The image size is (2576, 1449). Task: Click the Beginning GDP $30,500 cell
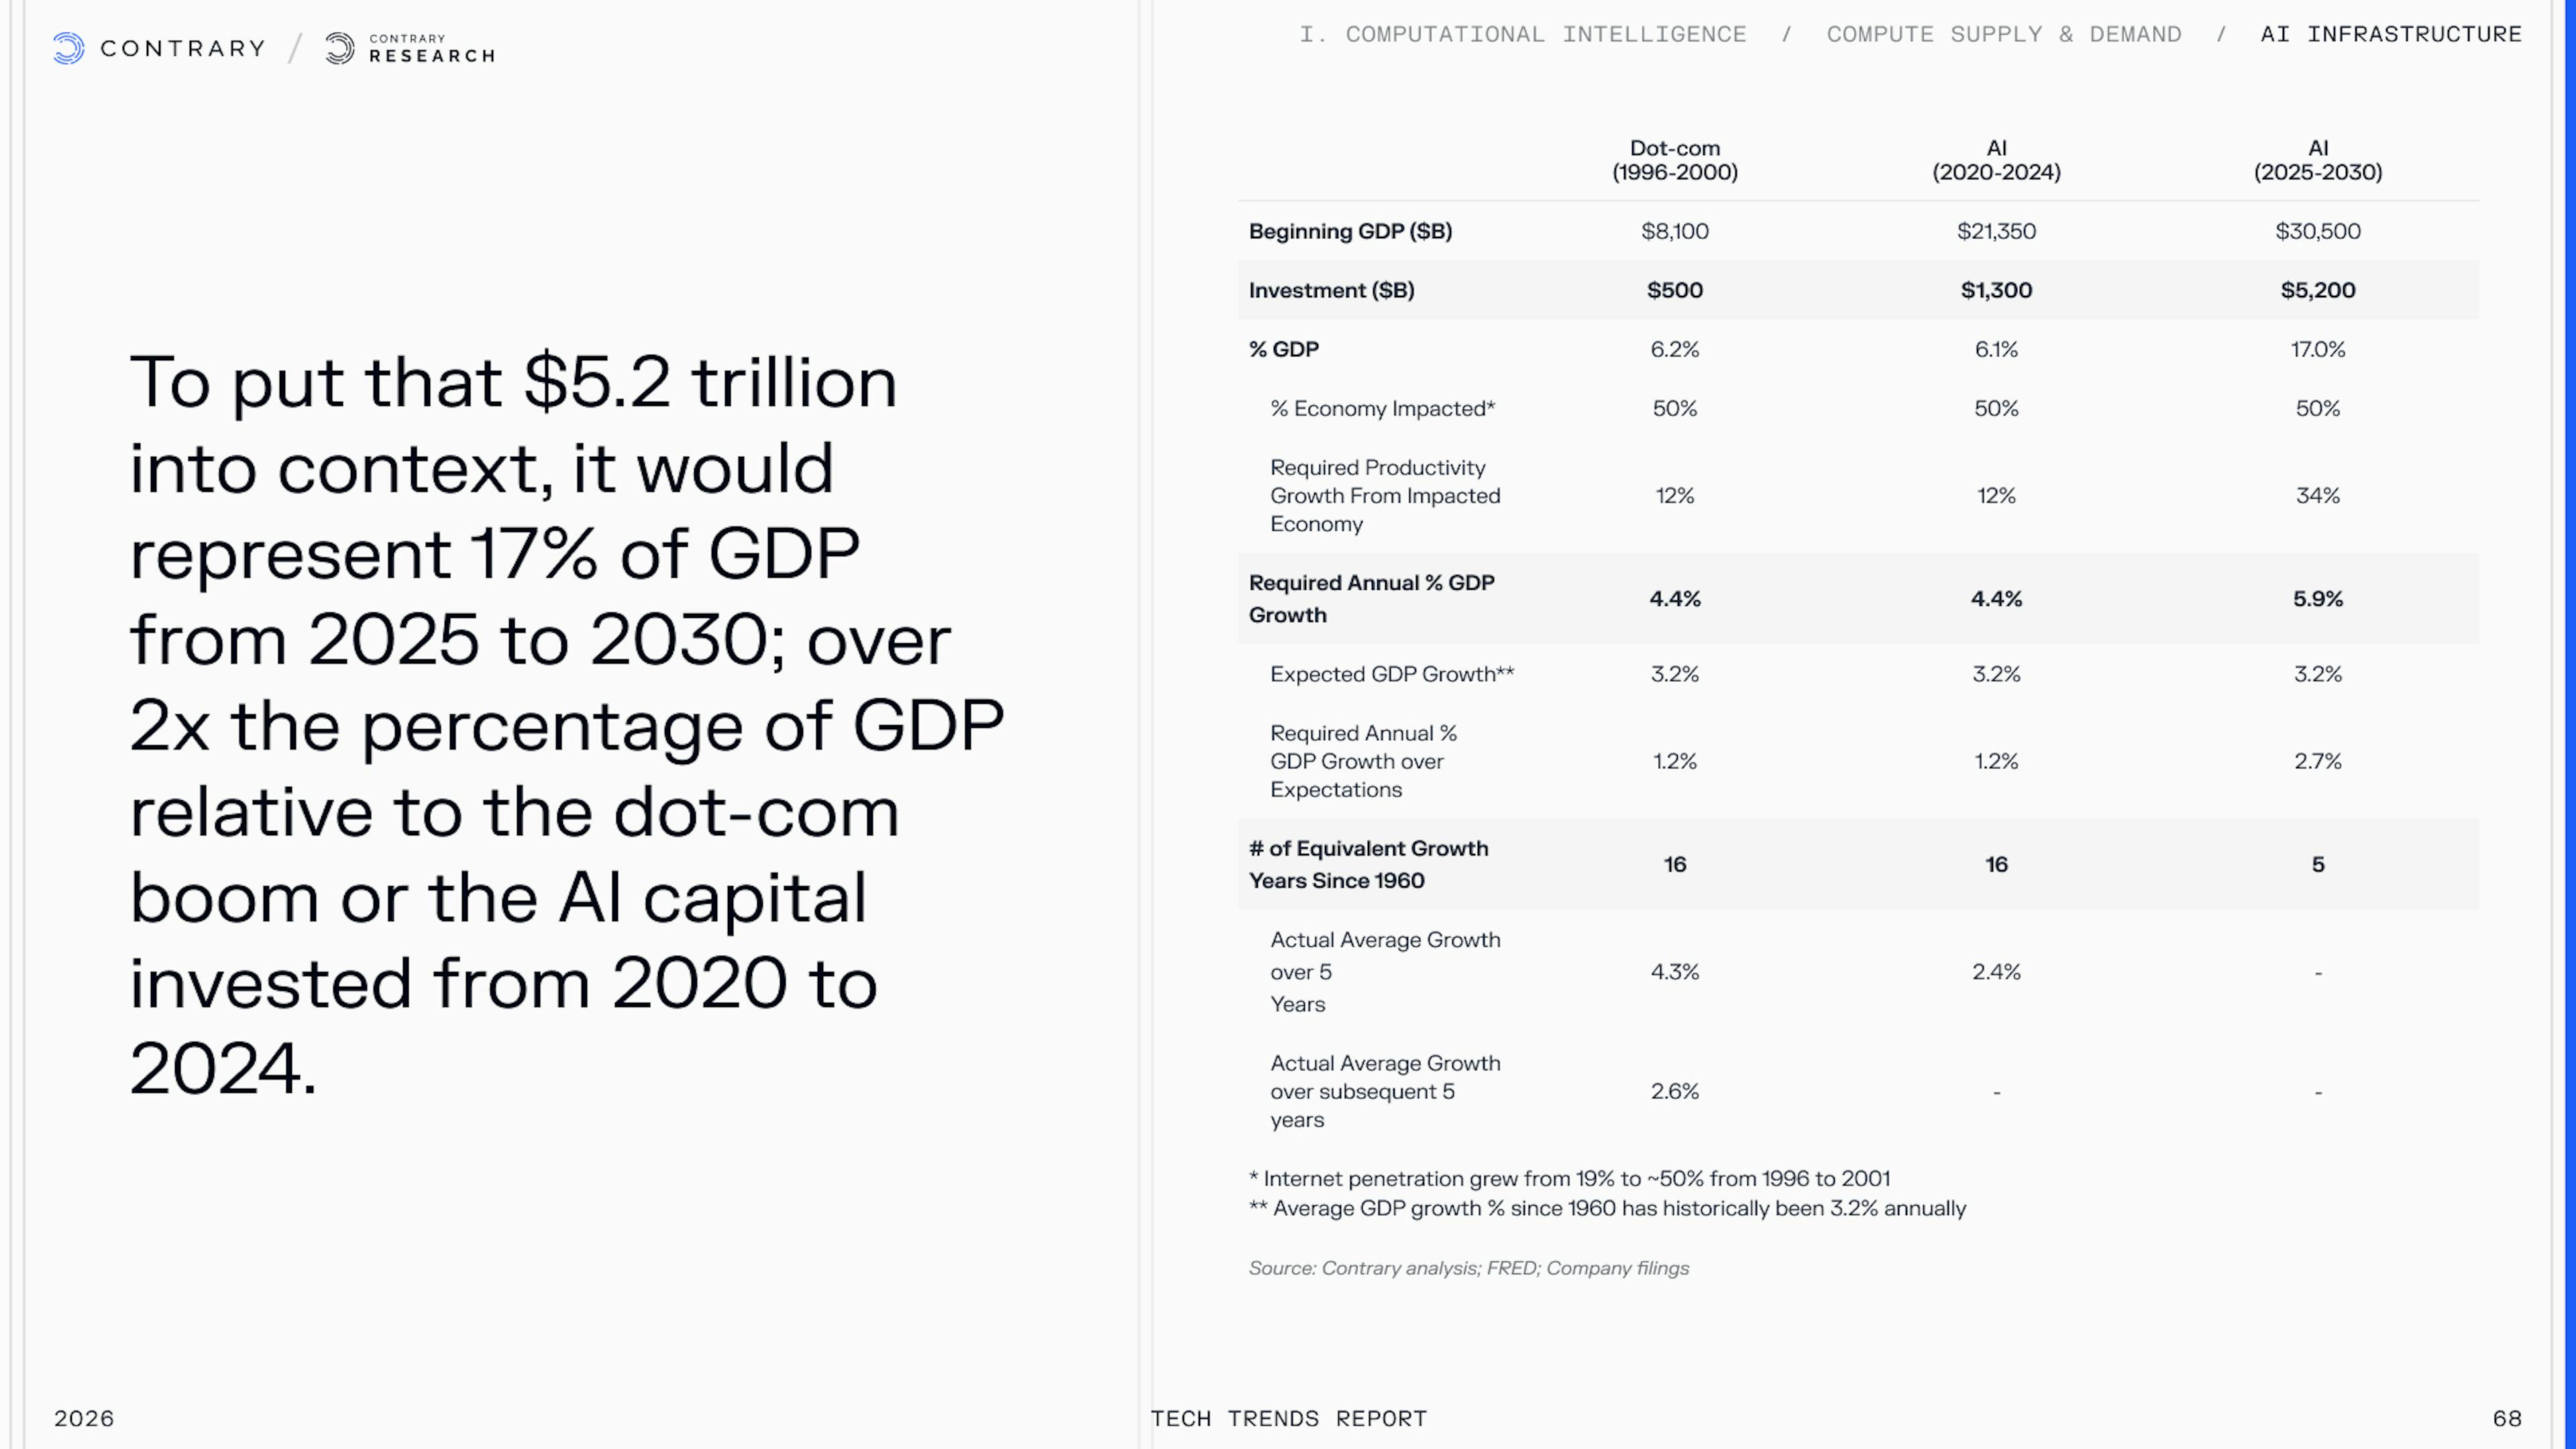[x=2317, y=231]
